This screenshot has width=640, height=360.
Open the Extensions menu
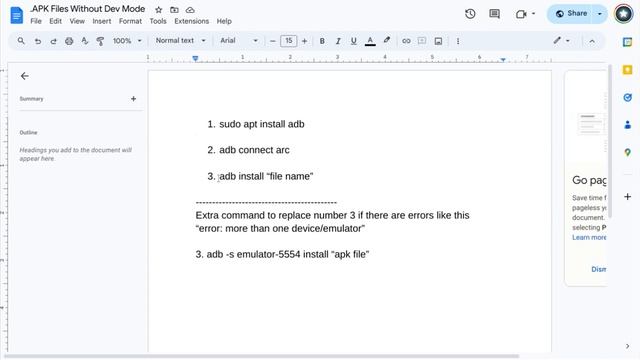[x=191, y=21]
